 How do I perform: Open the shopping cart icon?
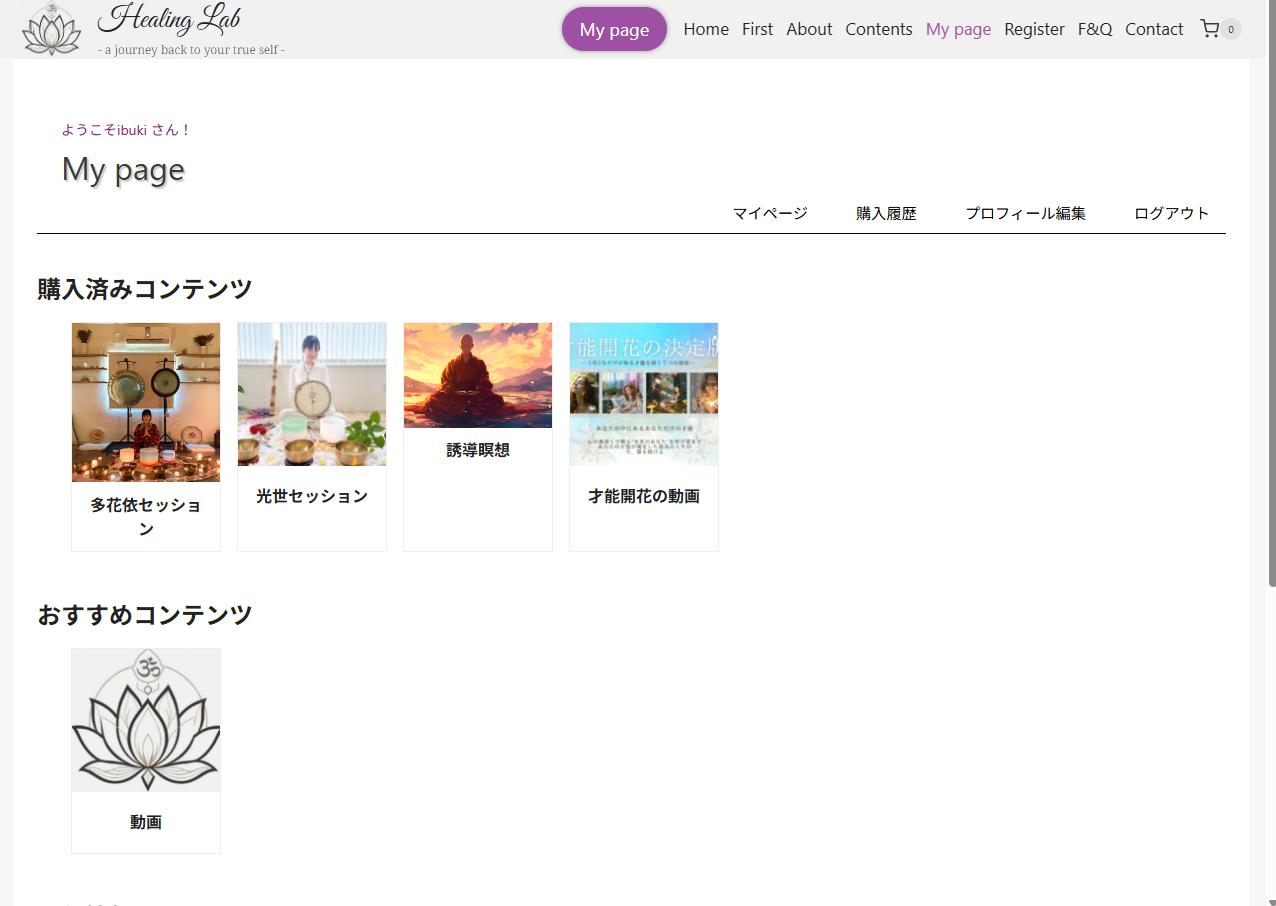point(1209,29)
